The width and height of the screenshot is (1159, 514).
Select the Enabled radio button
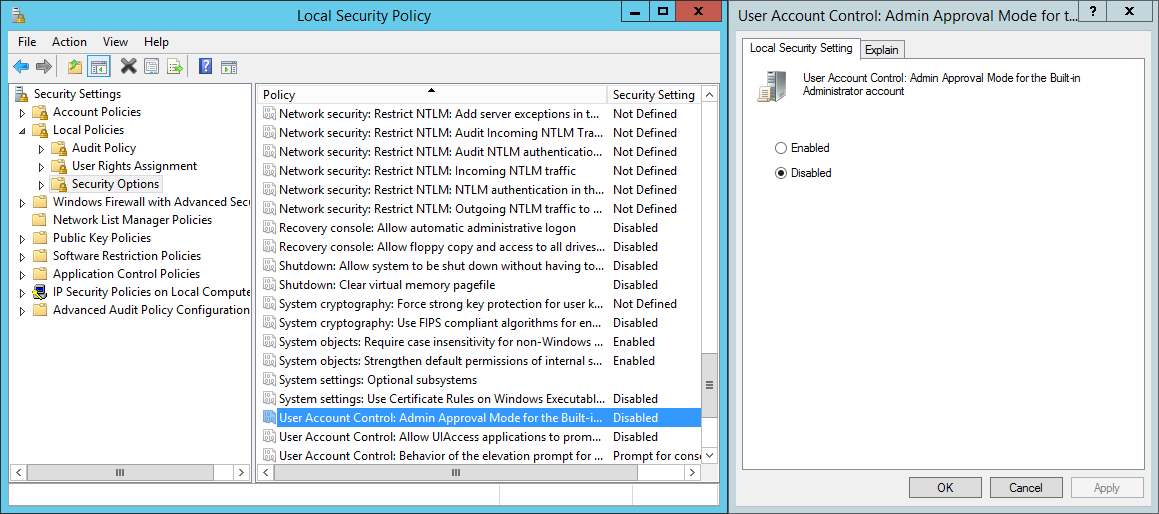(x=781, y=148)
